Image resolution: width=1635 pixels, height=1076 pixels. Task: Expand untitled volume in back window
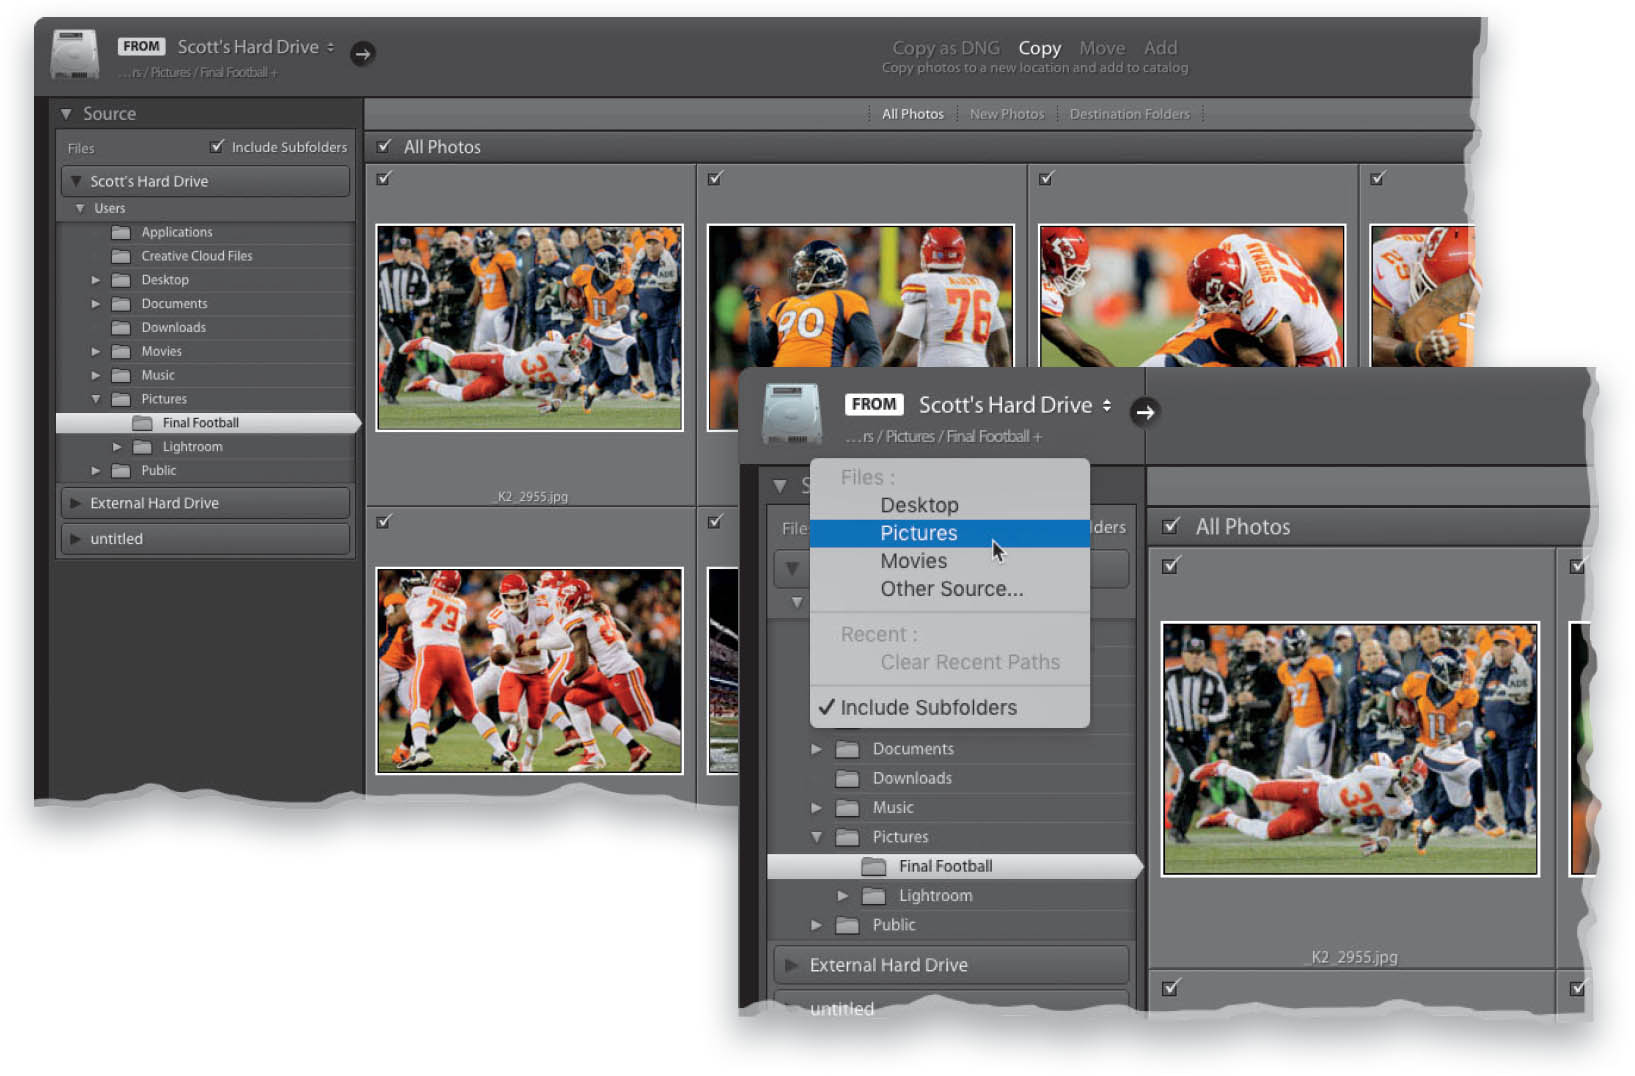pos(76,538)
